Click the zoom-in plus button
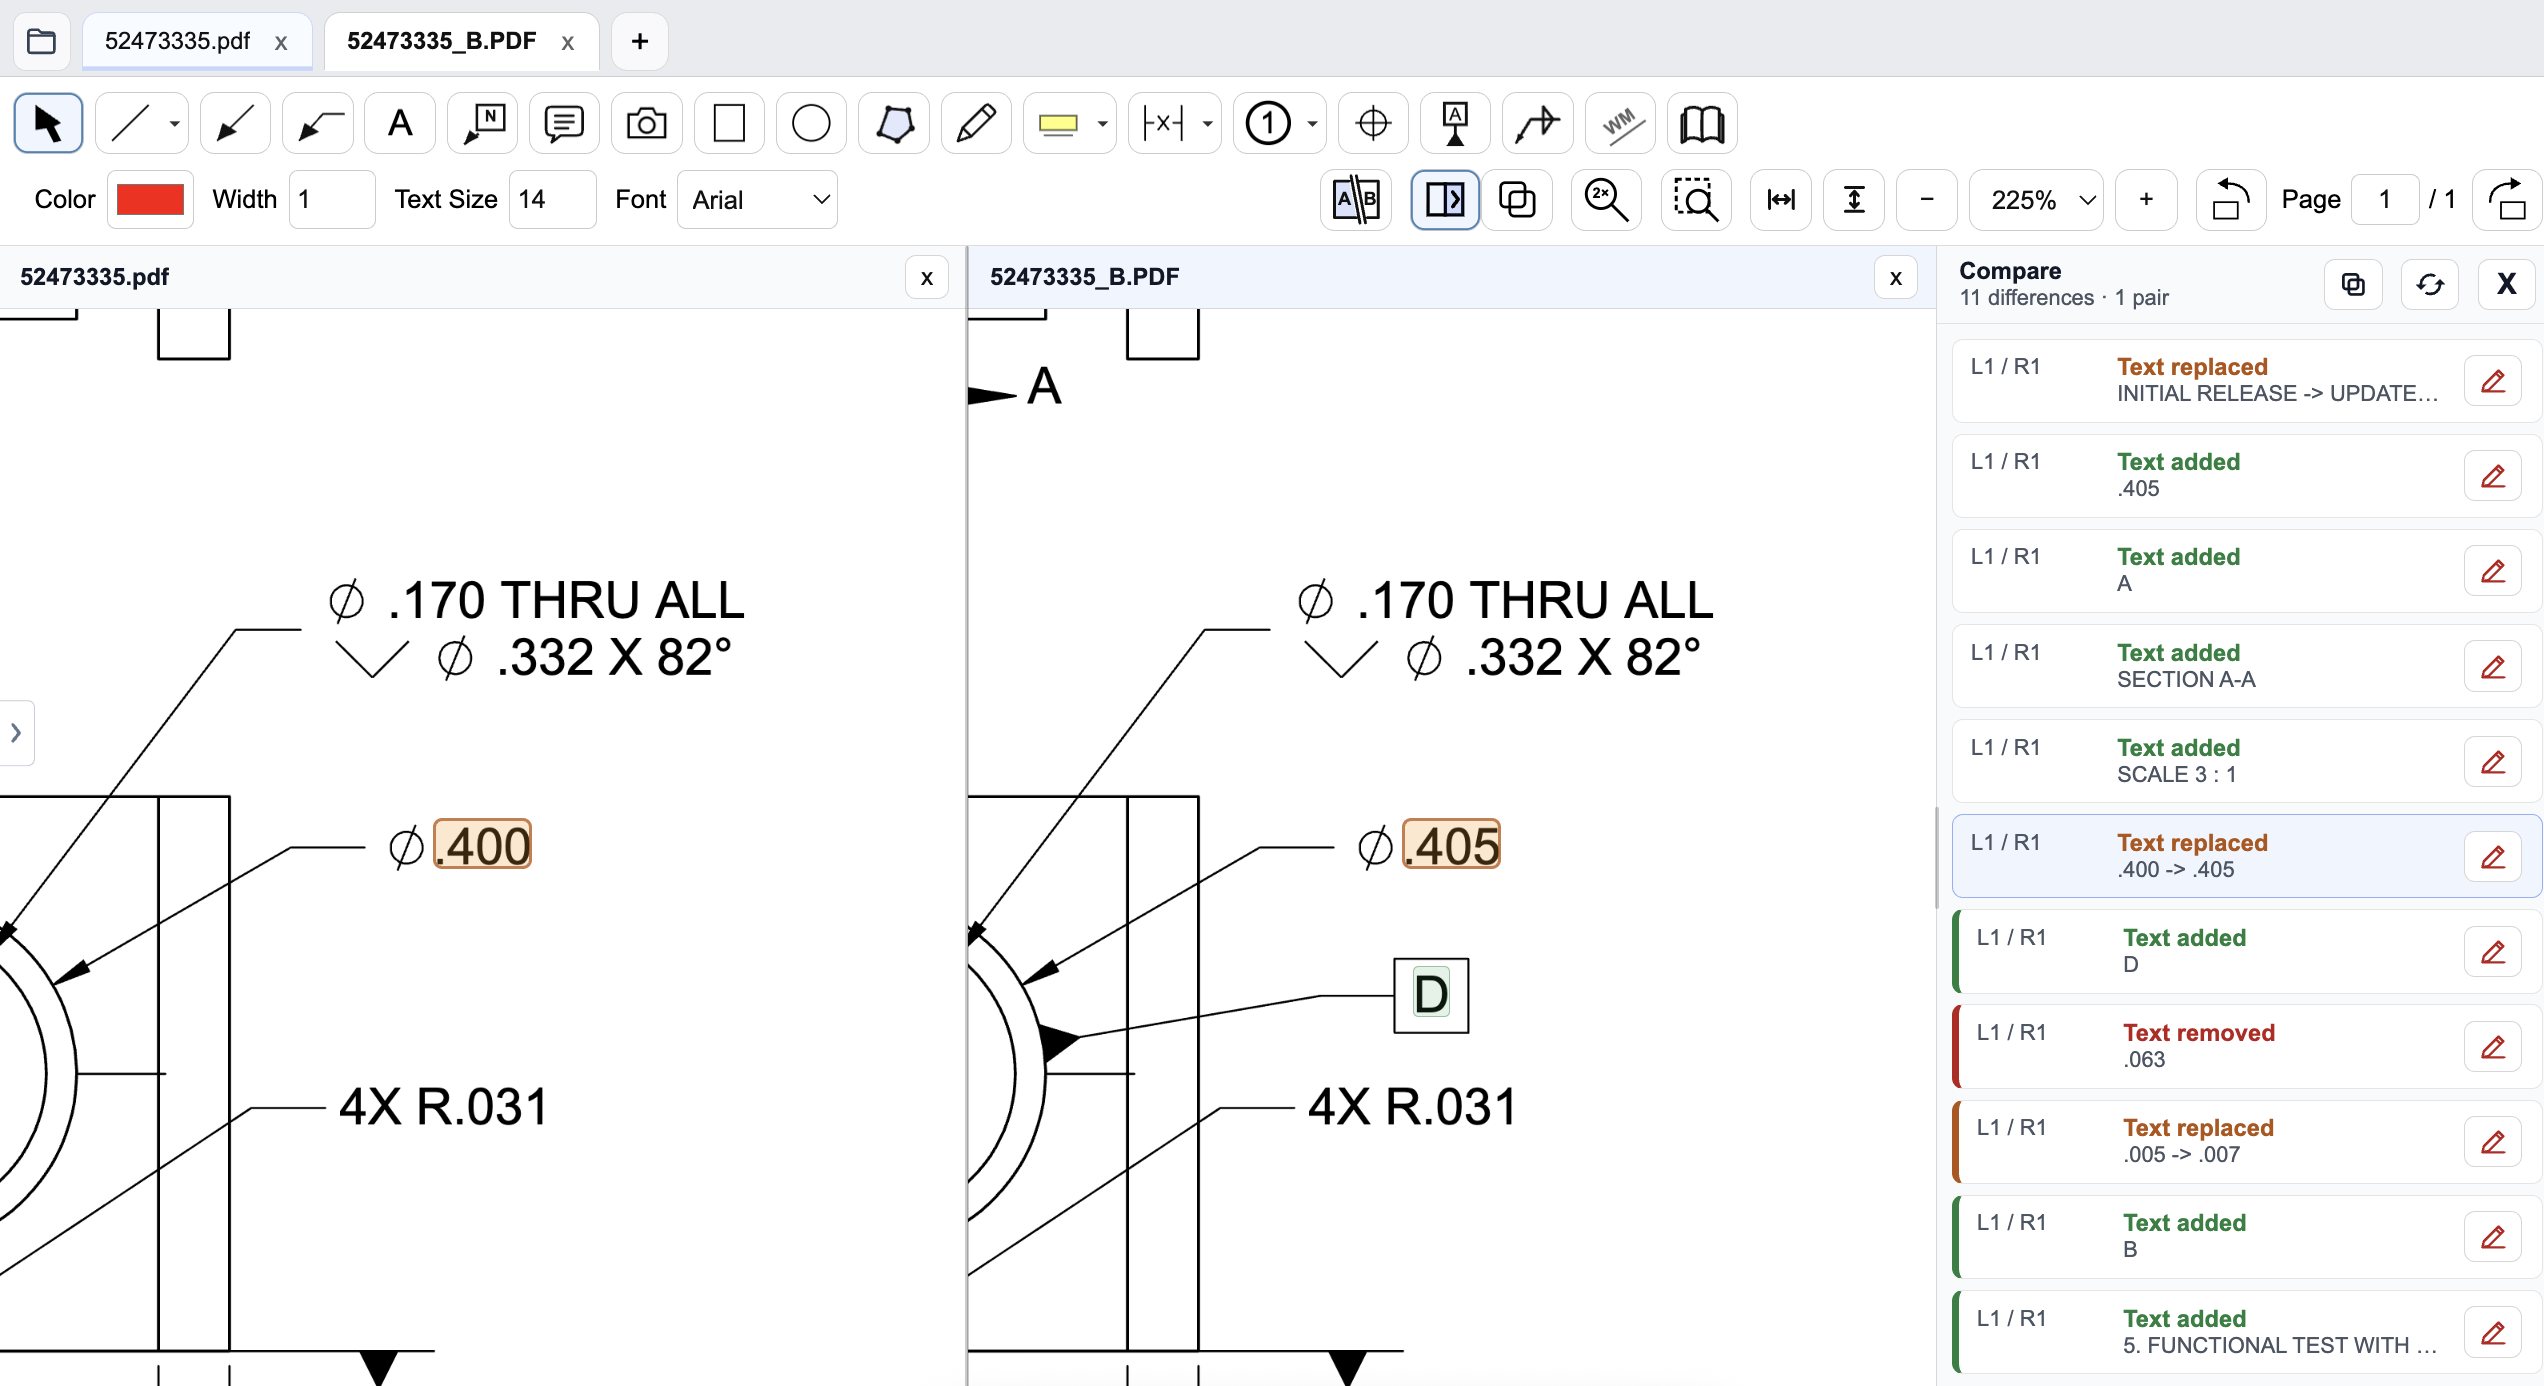 (2146, 200)
